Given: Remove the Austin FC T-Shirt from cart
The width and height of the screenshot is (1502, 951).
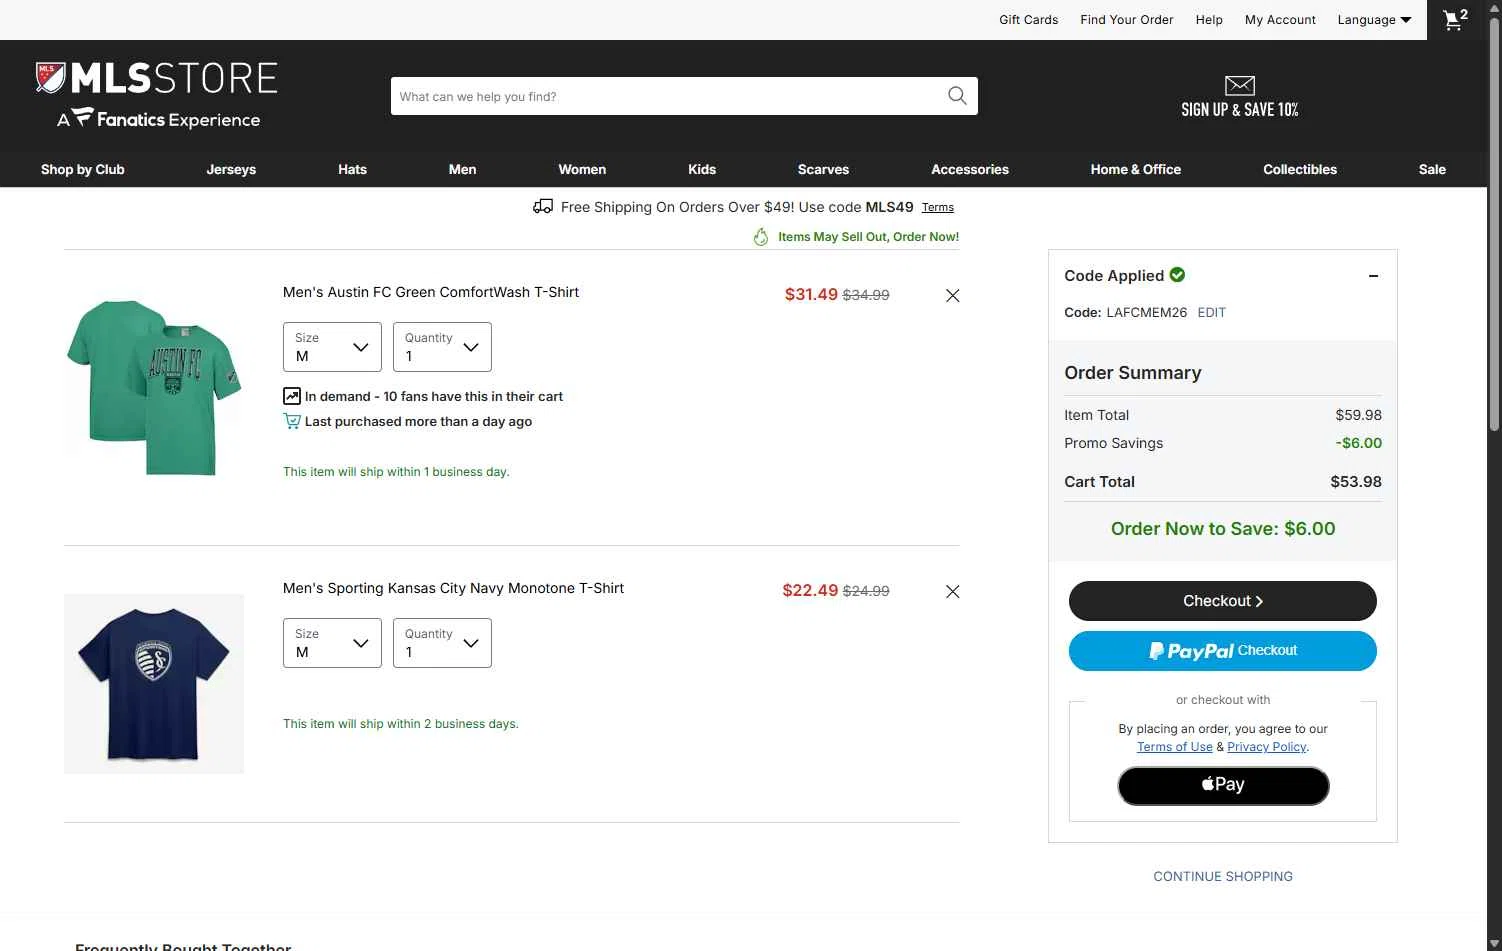Looking at the screenshot, I should tap(953, 295).
